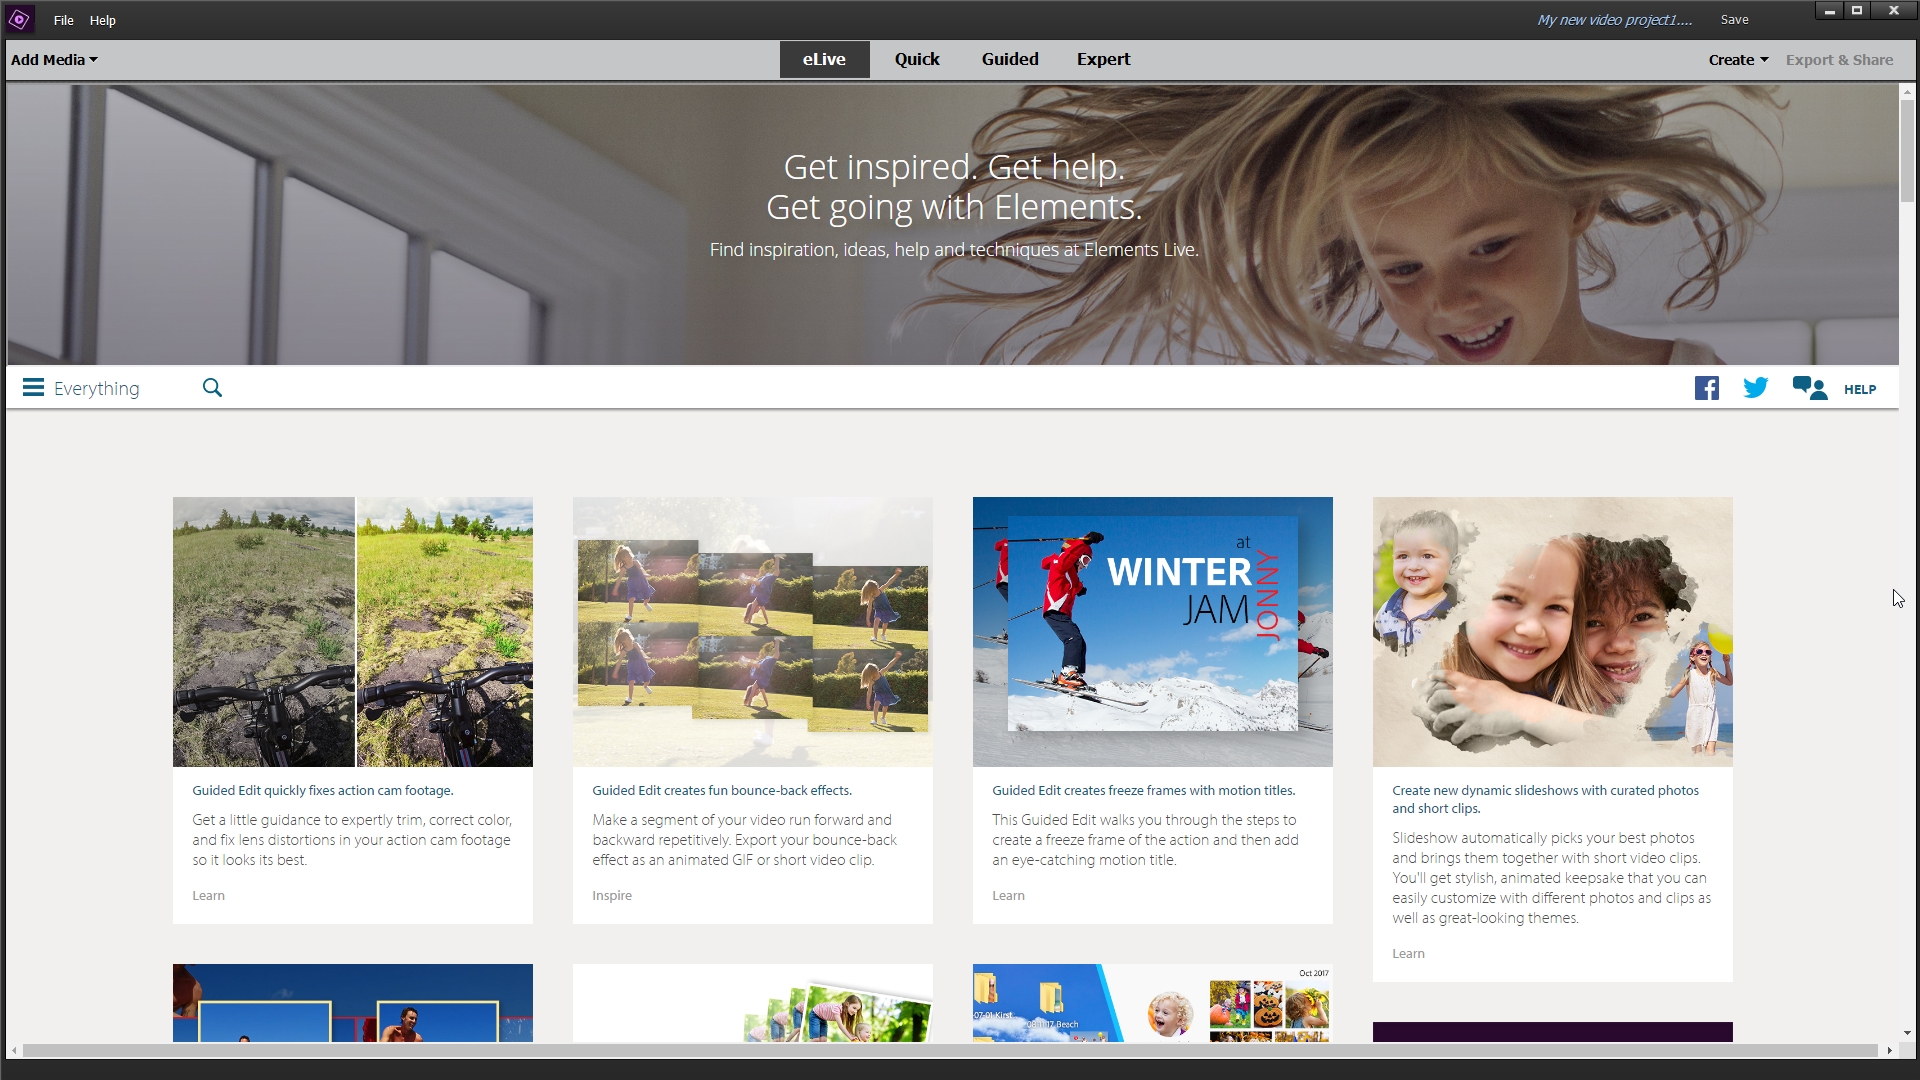Switch to the Guided tab
This screenshot has height=1080, width=1920.
click(1010, 59)
